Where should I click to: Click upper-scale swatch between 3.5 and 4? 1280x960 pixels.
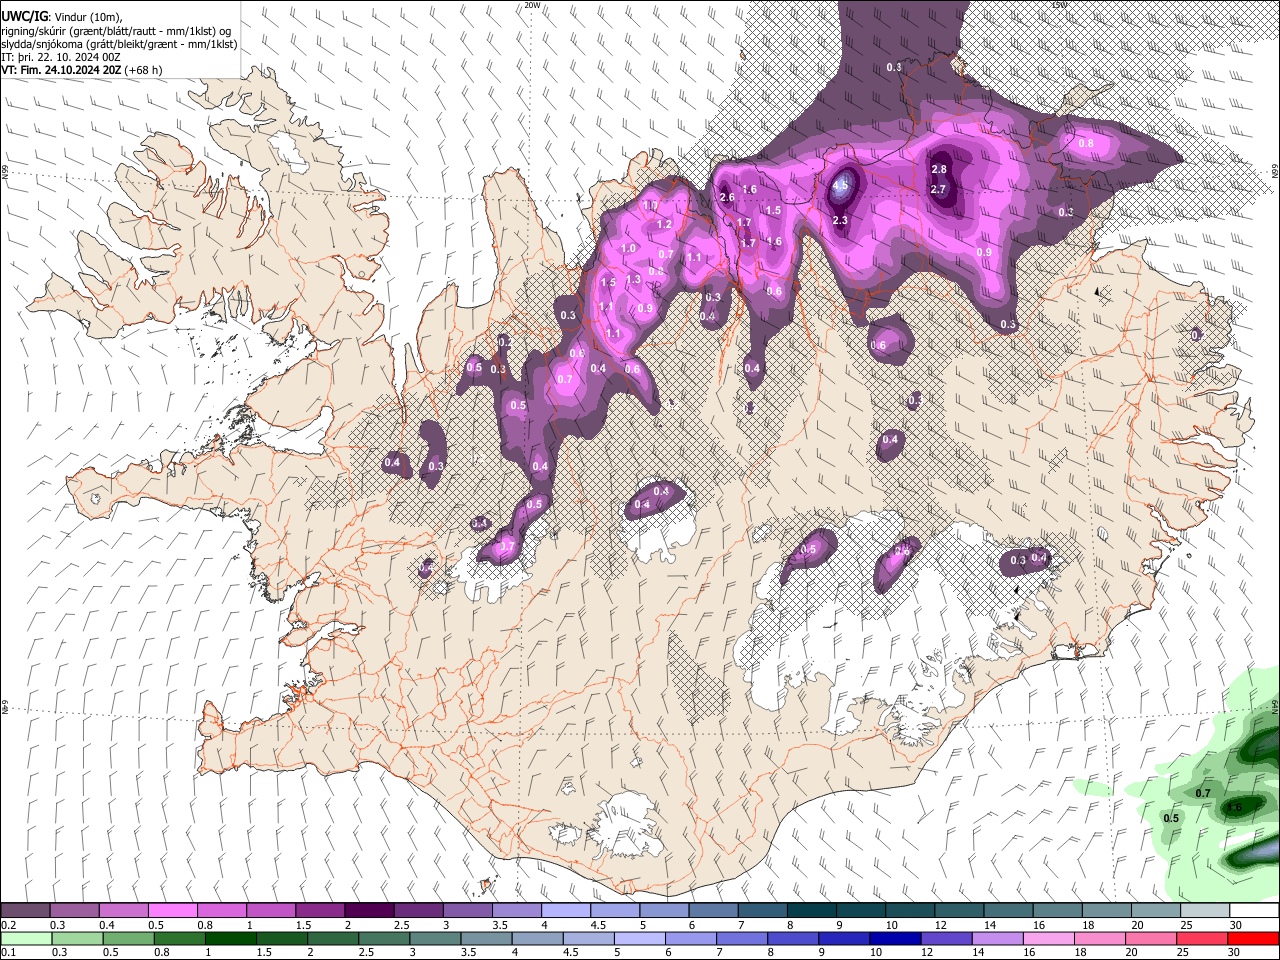[516, 910]
